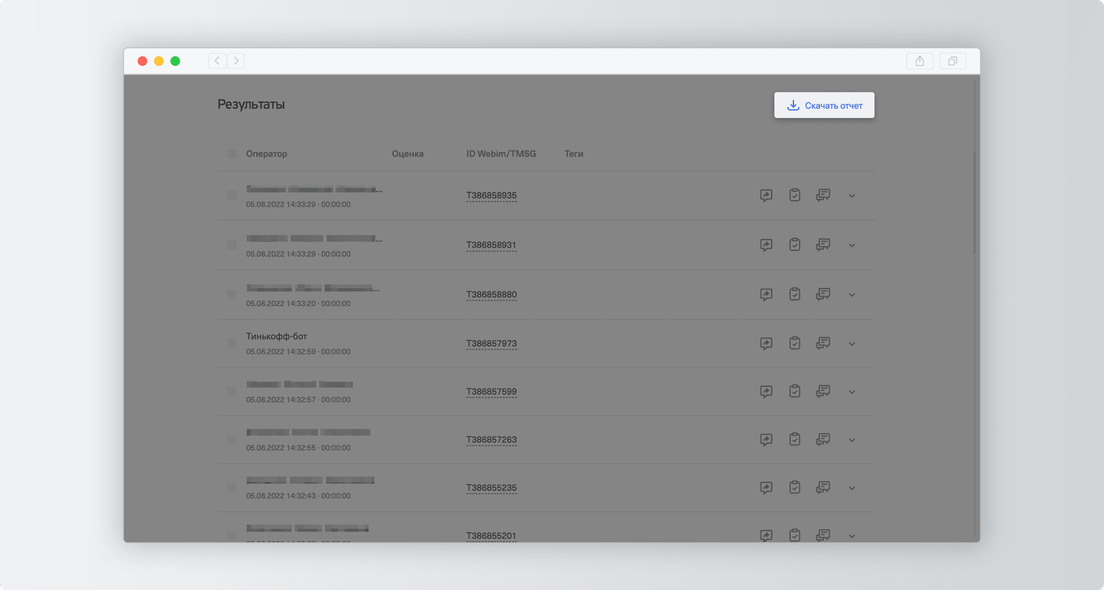This screenshot has height=590, width=1104.
Task: Tick the checkbox for the Тинькофф-бот row
Action: (x=232, y=343)
